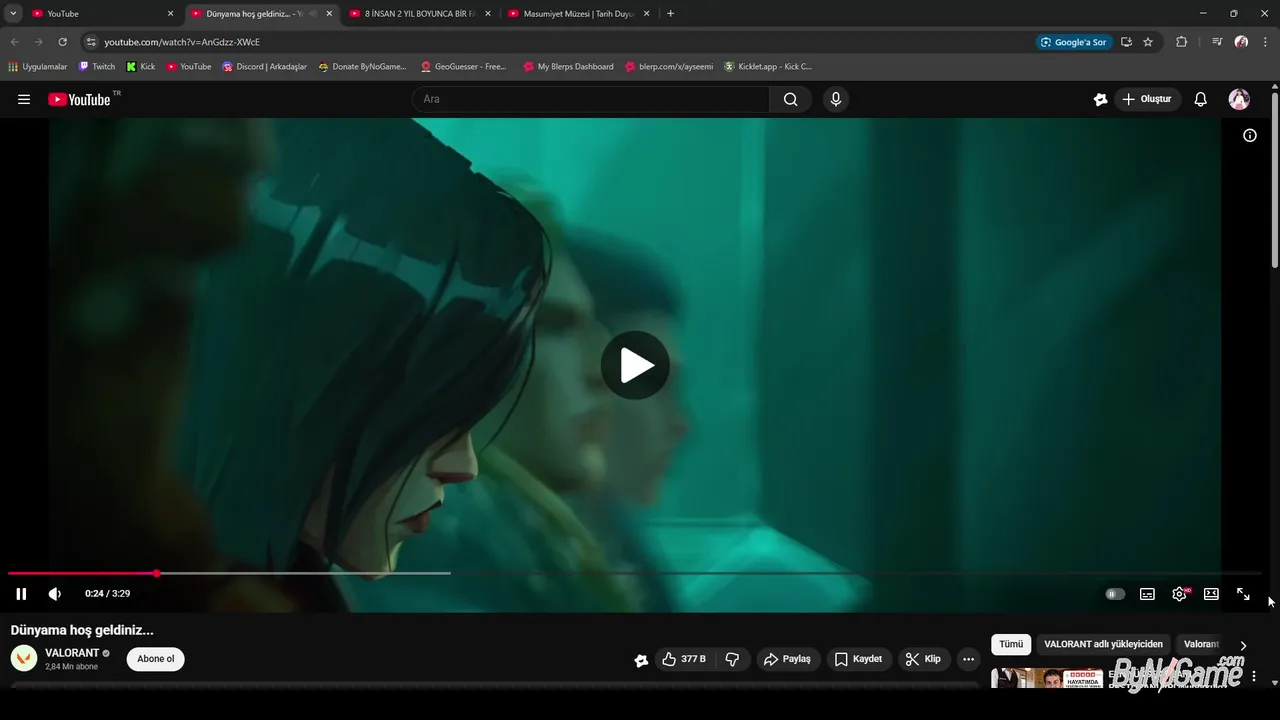Open a new browser tab
Viewport: 1280px width, 720px height.
(x=670, y=14)
